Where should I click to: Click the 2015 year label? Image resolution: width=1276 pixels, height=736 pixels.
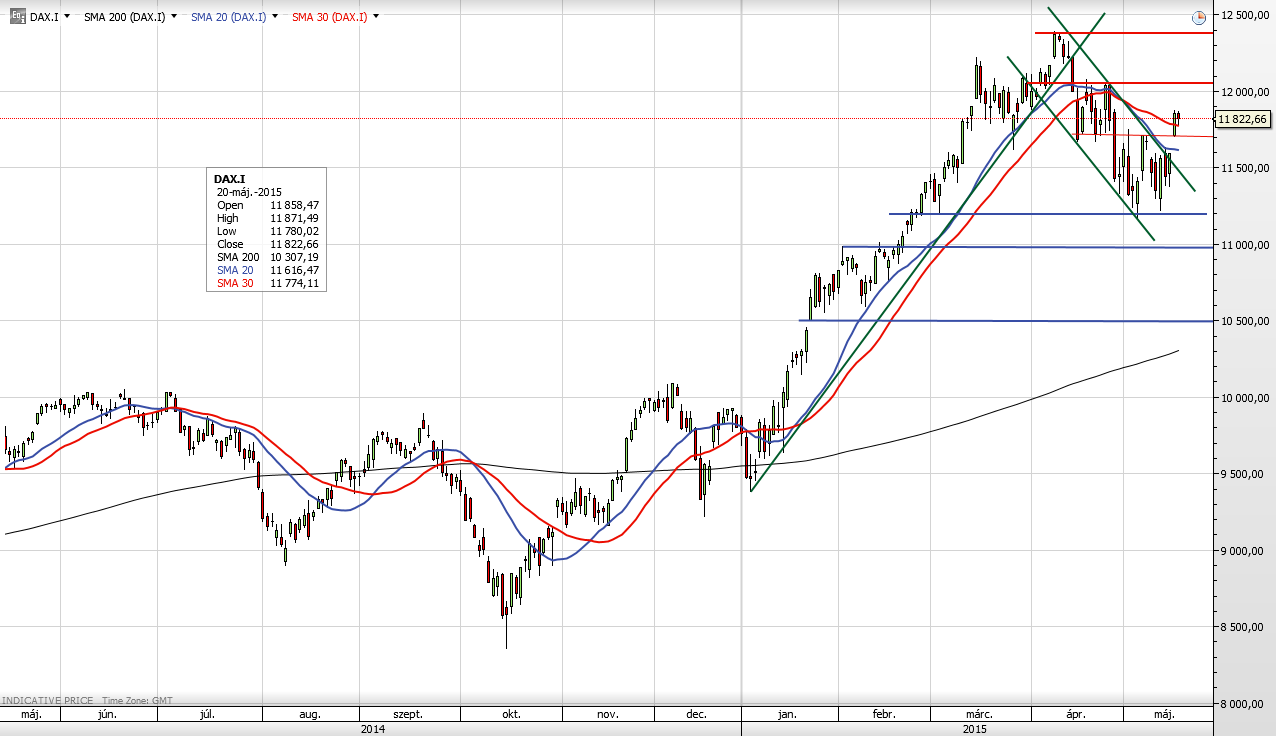tap(975, 729)
